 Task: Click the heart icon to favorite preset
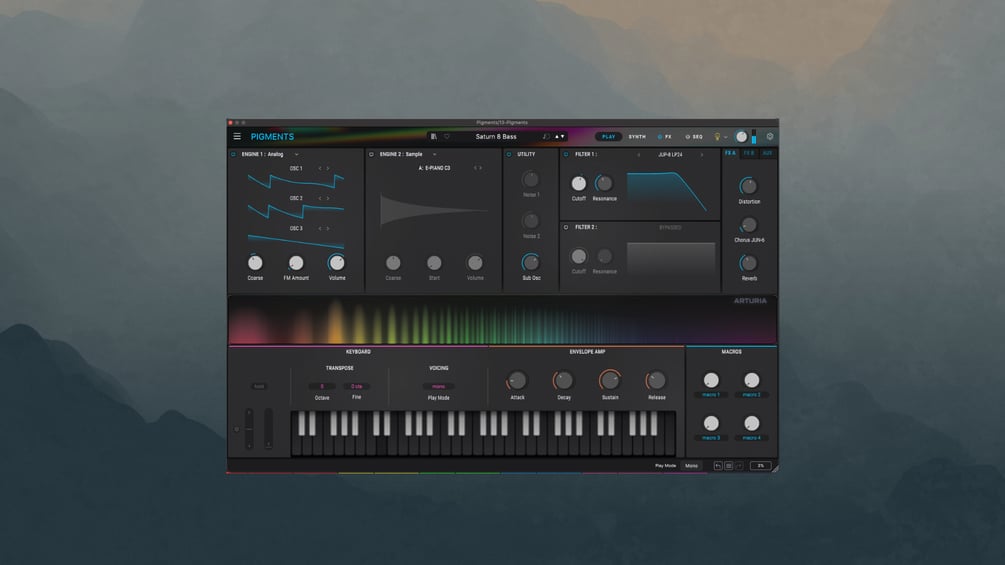click(x=447, y=136)
